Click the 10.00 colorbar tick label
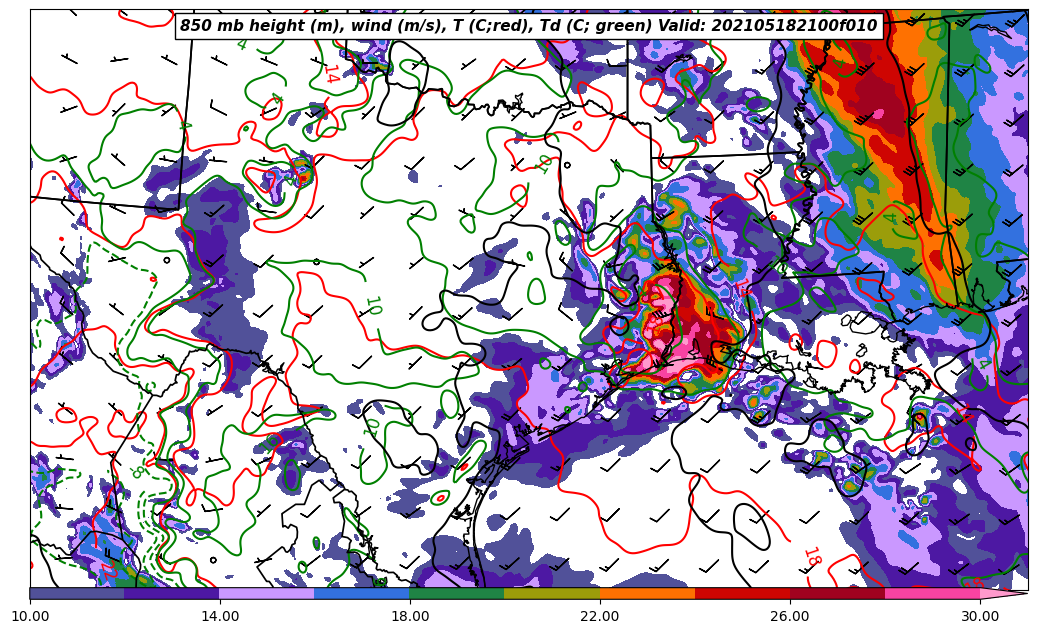The width and height of the screenshot is (1037, 633). click(x=30, y=616)
